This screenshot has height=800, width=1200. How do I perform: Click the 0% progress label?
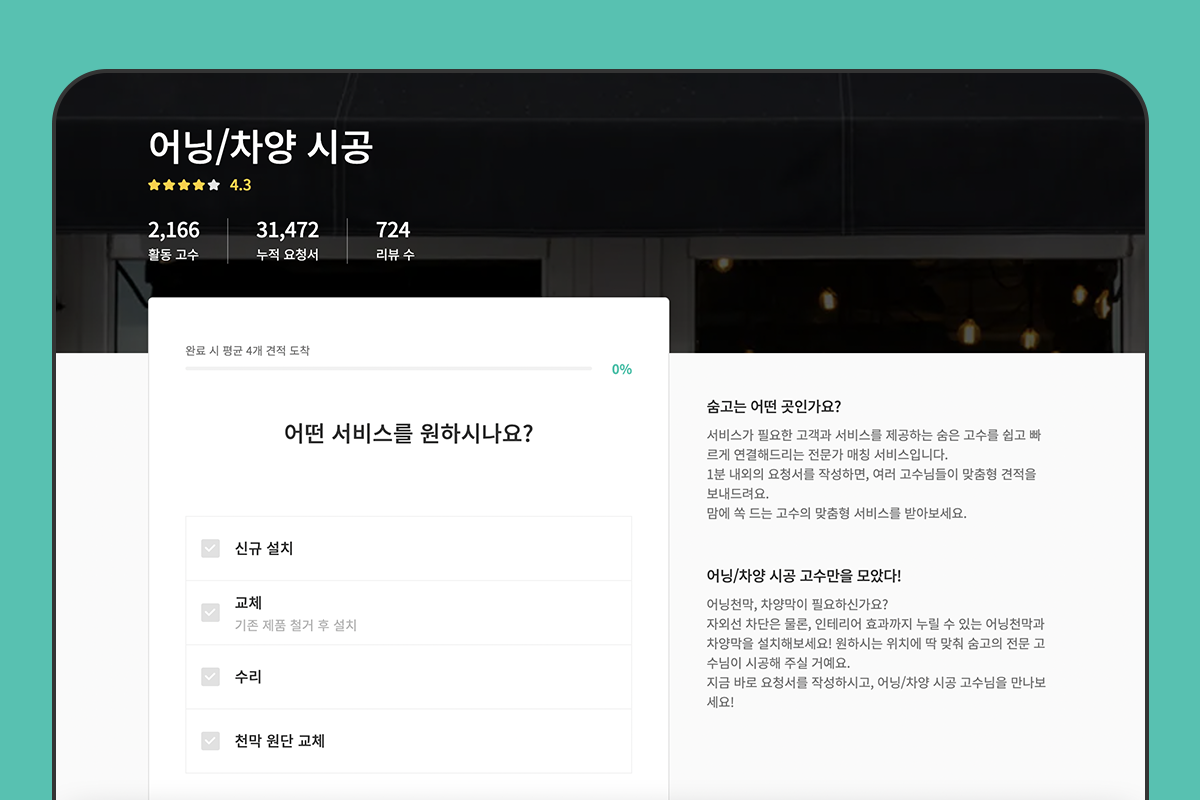pyautogui.click(x=620, y=369)
